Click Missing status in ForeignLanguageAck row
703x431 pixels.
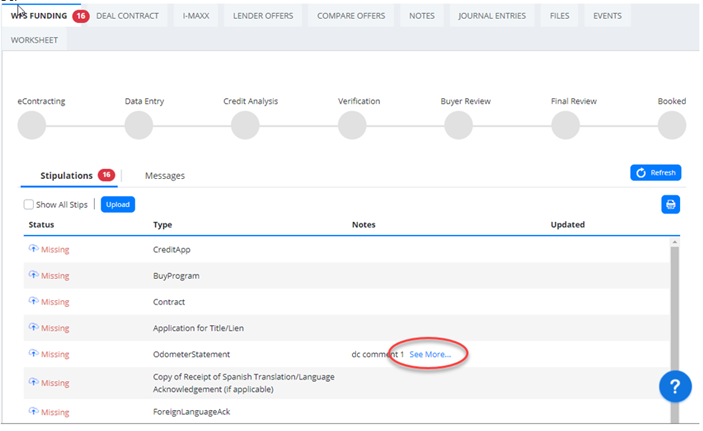(x=55, y=412)
